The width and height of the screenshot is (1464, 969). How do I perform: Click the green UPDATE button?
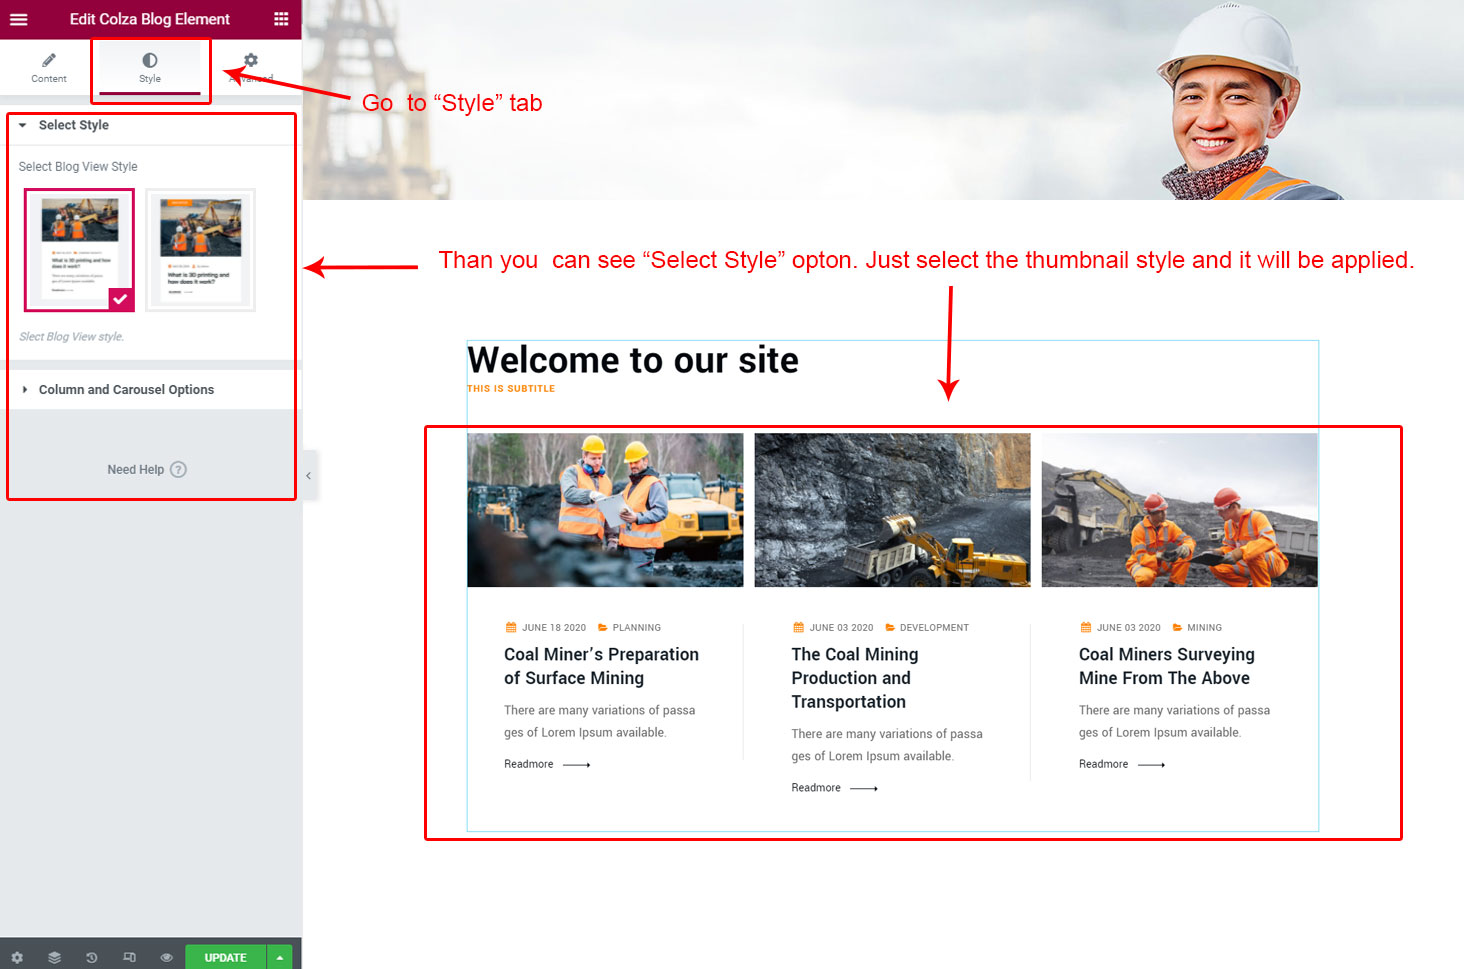click(x=225, y=957)
